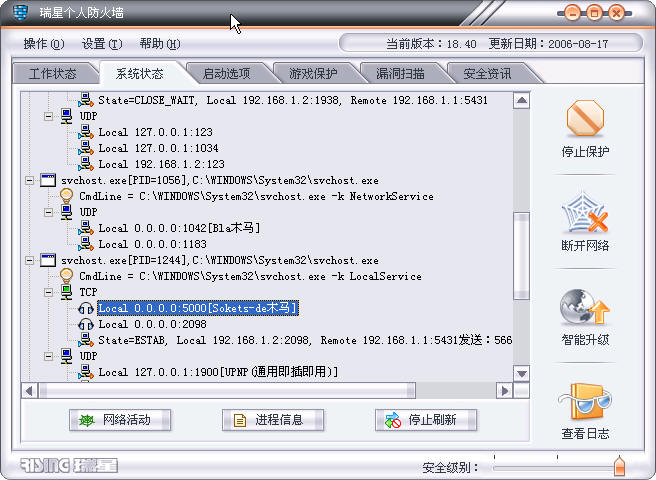Click the 进程信息 button
The image size is (656, 480).
click(x=273, y=420)
